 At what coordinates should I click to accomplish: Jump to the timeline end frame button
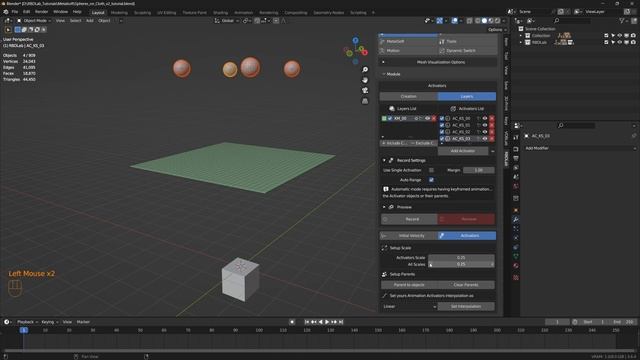tap(341, 322)
